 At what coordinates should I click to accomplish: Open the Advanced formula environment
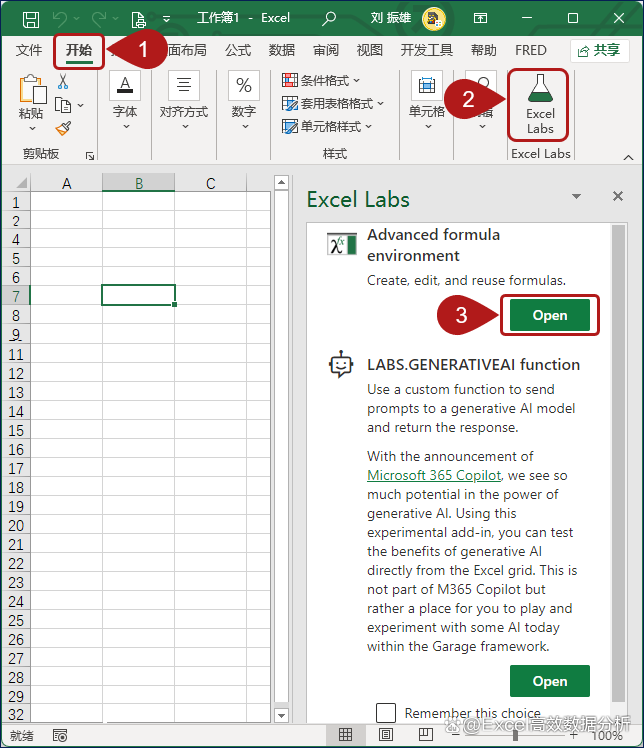pyautogui.click(x=549, y=315)
